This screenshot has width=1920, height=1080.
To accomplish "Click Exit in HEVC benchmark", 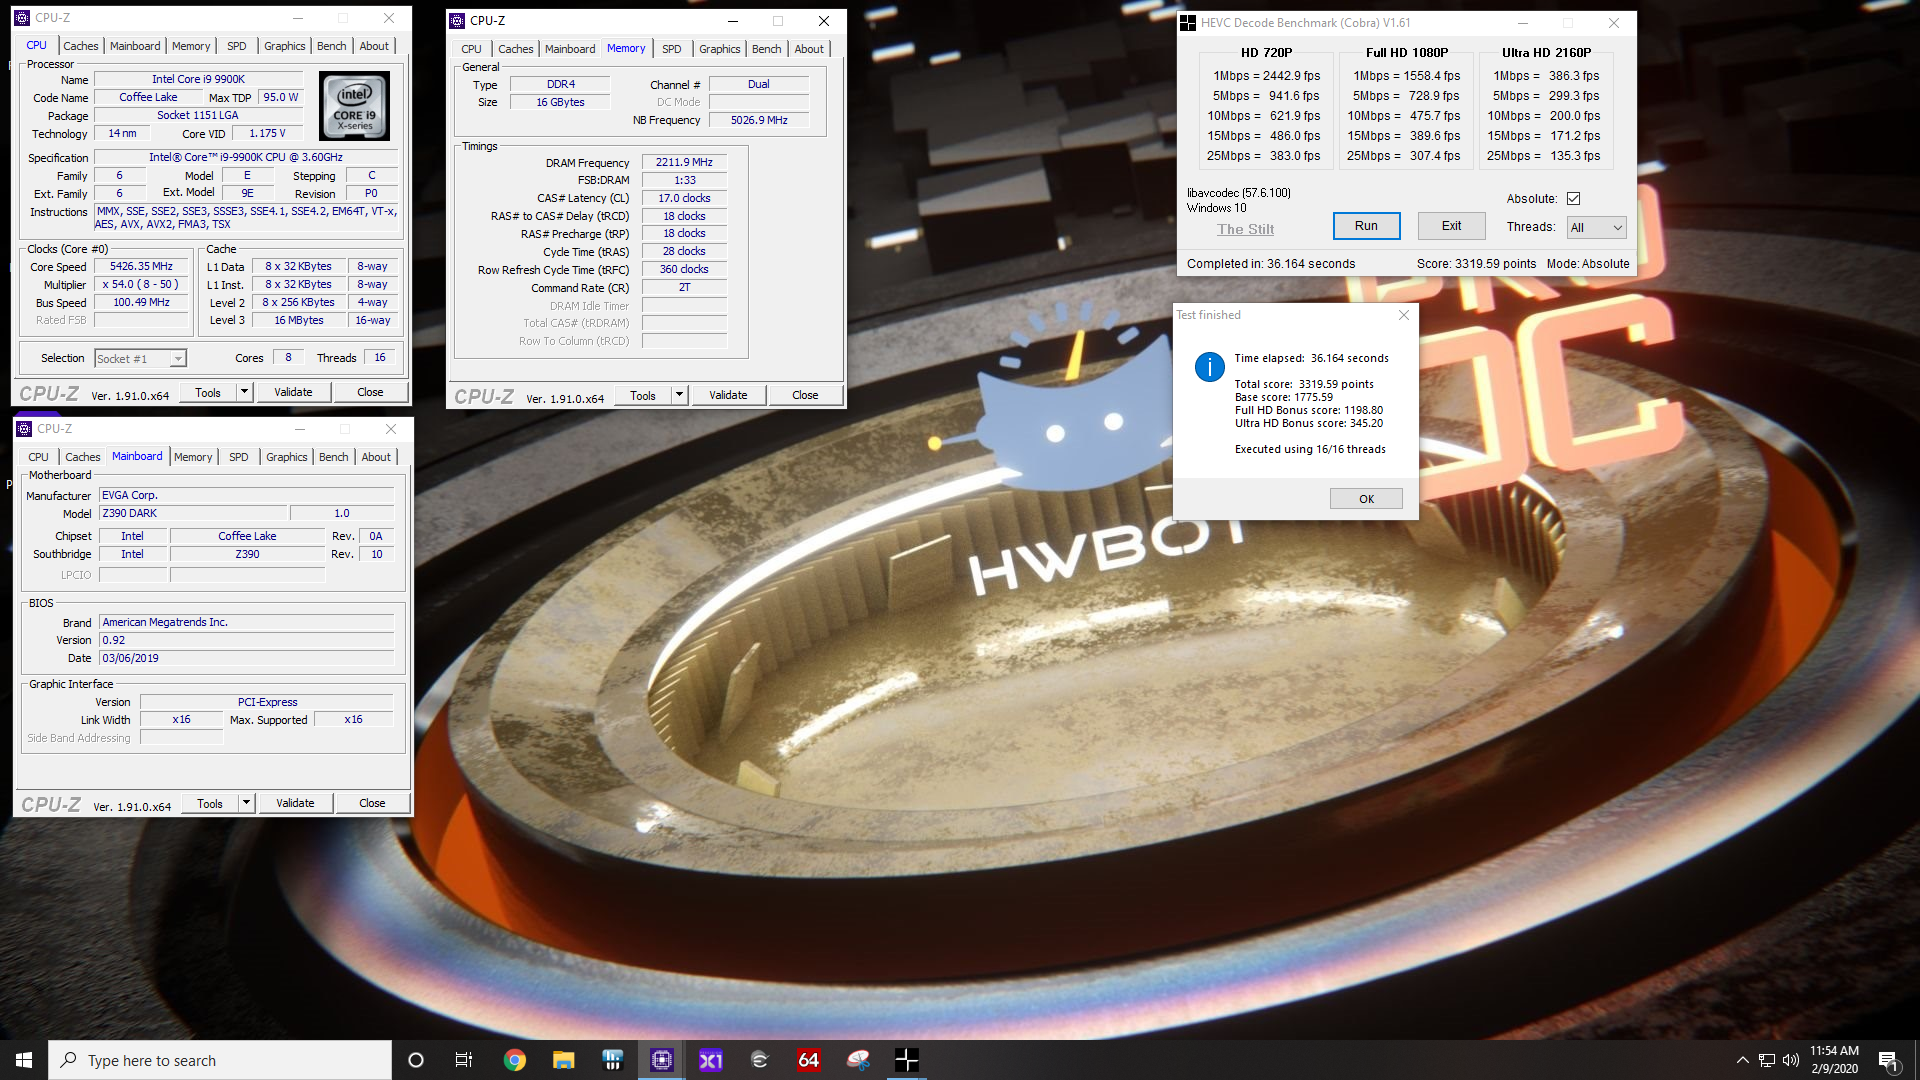I will 1451,226.
